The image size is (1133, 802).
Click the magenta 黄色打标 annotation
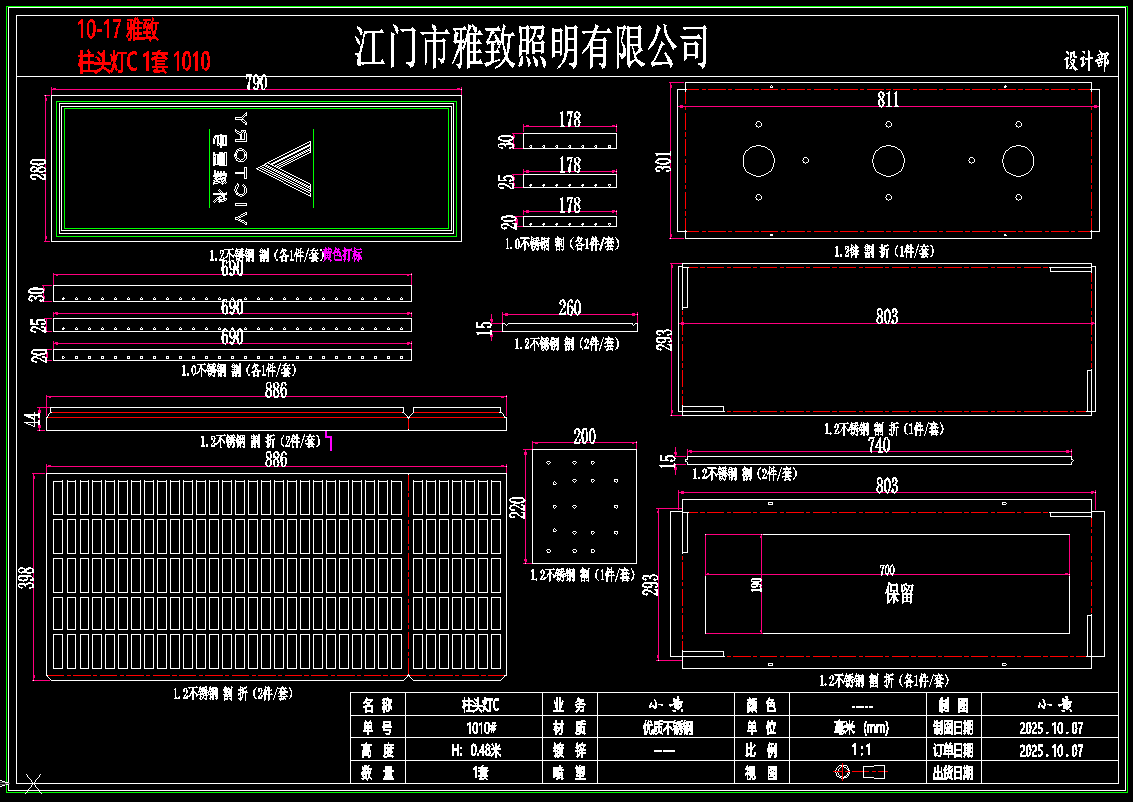point(342,255)
